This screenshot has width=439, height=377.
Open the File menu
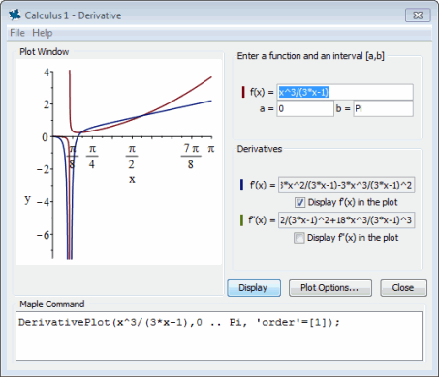17,33
